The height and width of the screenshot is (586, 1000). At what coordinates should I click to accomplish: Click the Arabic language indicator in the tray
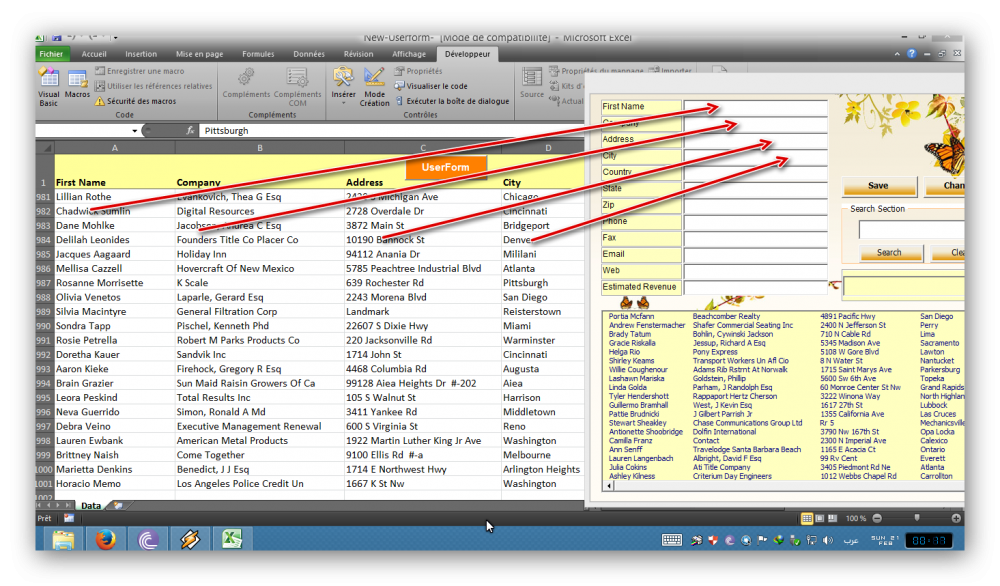point(851,540)
